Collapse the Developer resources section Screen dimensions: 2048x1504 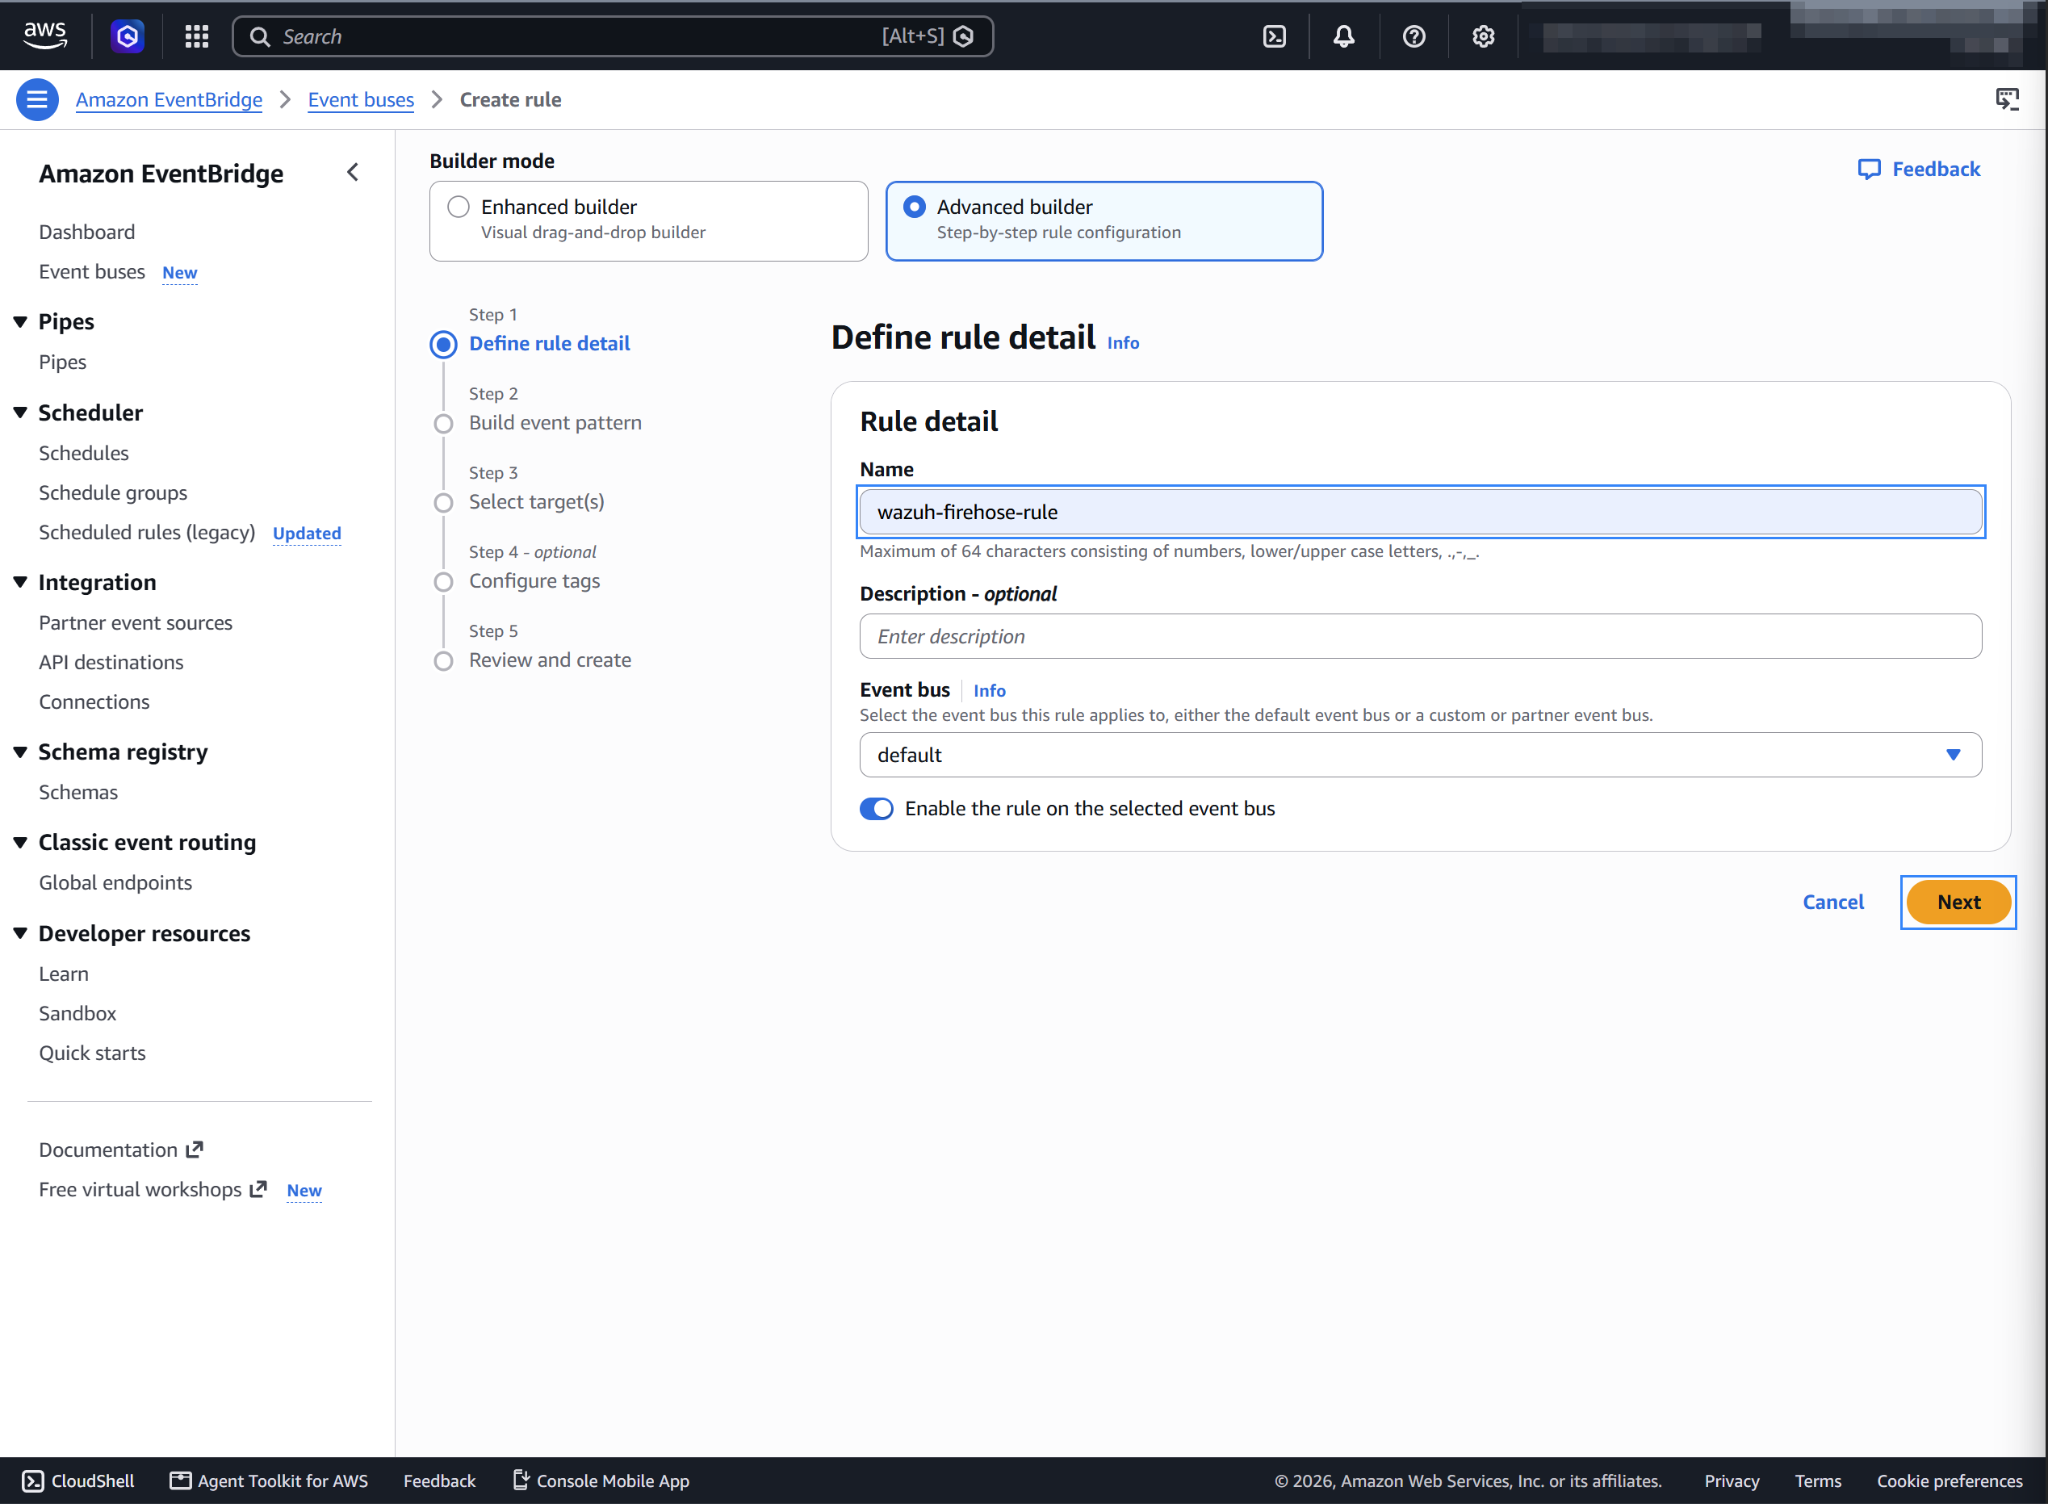point(20,934)
